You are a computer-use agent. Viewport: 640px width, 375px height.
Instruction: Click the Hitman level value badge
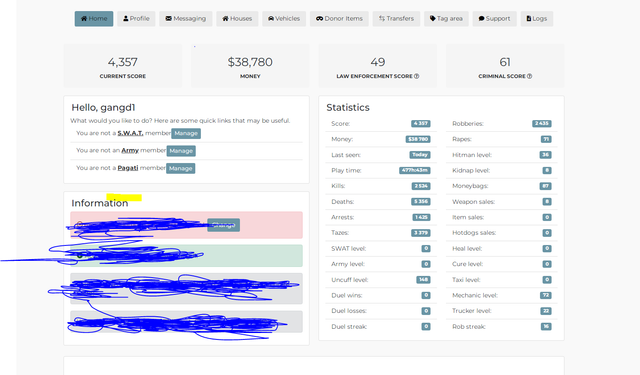pyautogui.click(x=545, y=155)
